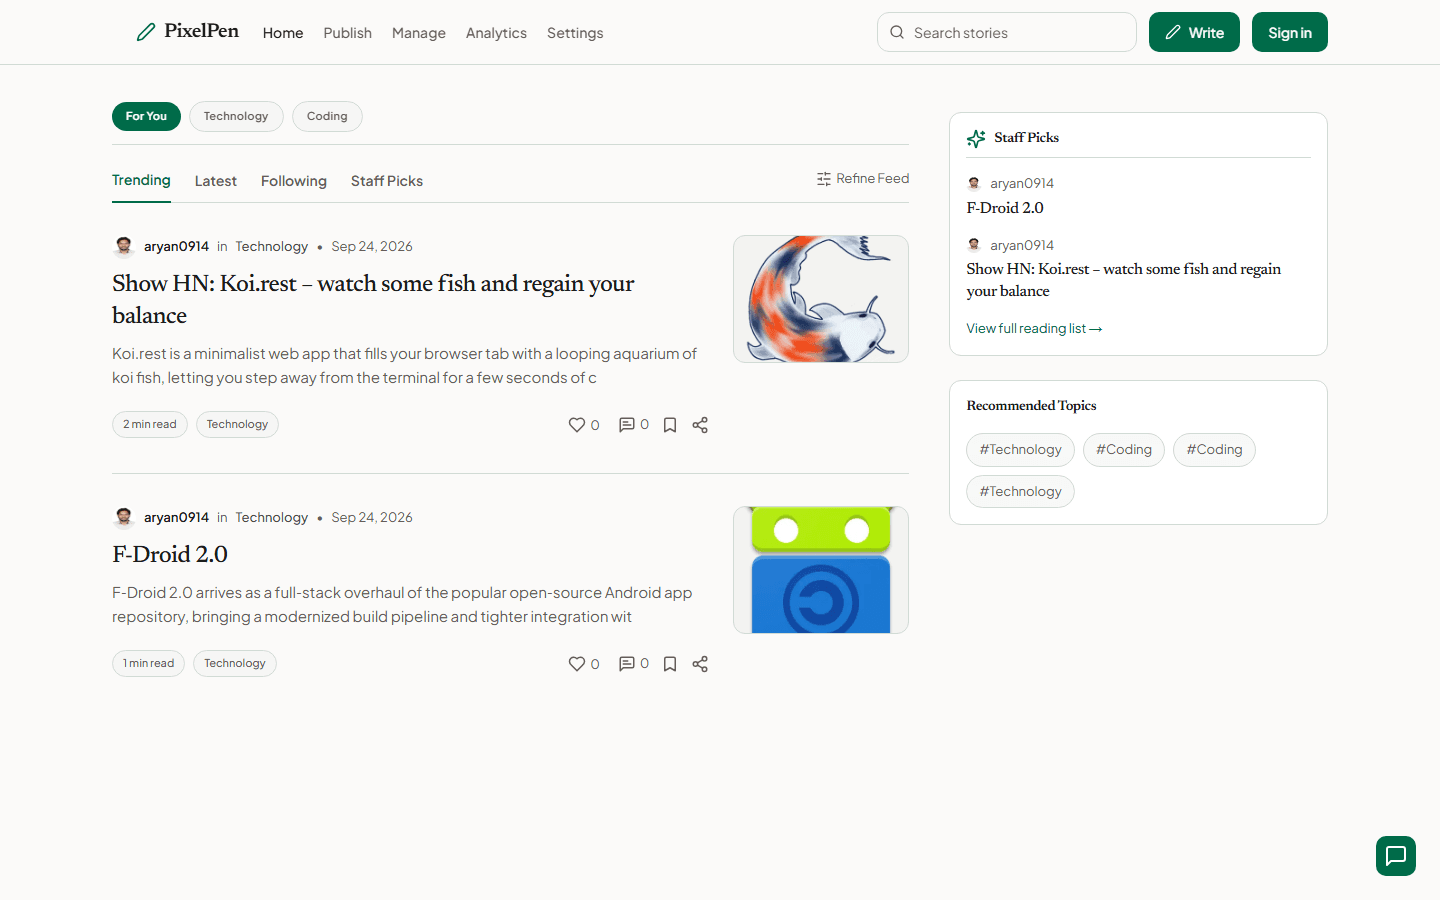
Task: Switch to the Following tab
Action: 294,181
